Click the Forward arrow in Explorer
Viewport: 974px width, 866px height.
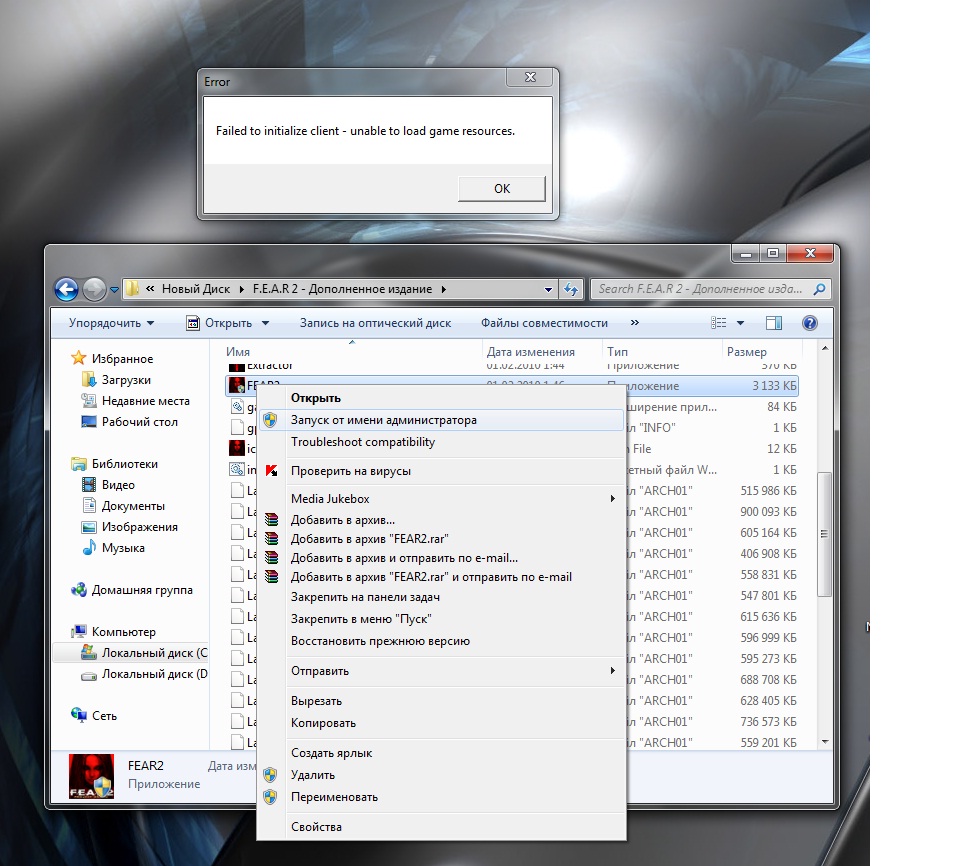tap(94, 289)
